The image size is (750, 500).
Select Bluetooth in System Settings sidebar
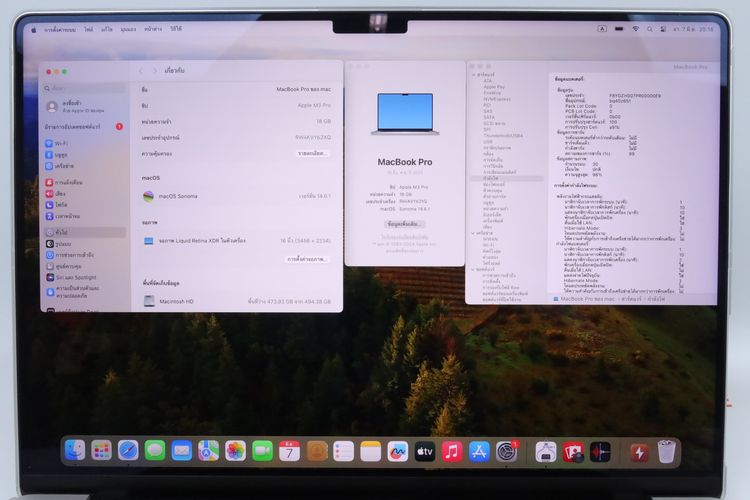(x=85, y=155)
